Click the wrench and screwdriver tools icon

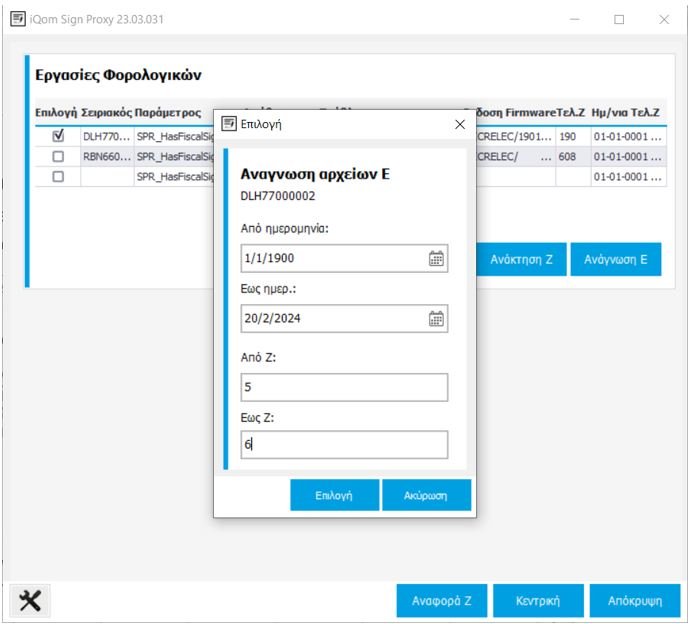tap(31, 599)
